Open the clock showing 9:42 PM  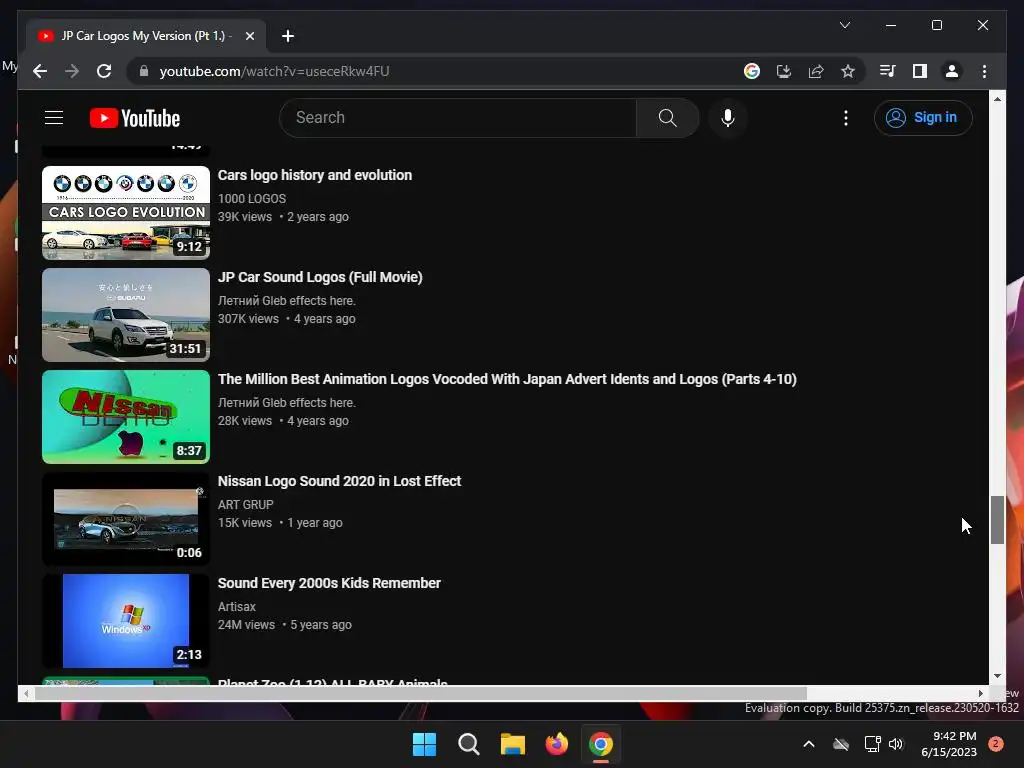pyautogui.click(x=949, y=744)
